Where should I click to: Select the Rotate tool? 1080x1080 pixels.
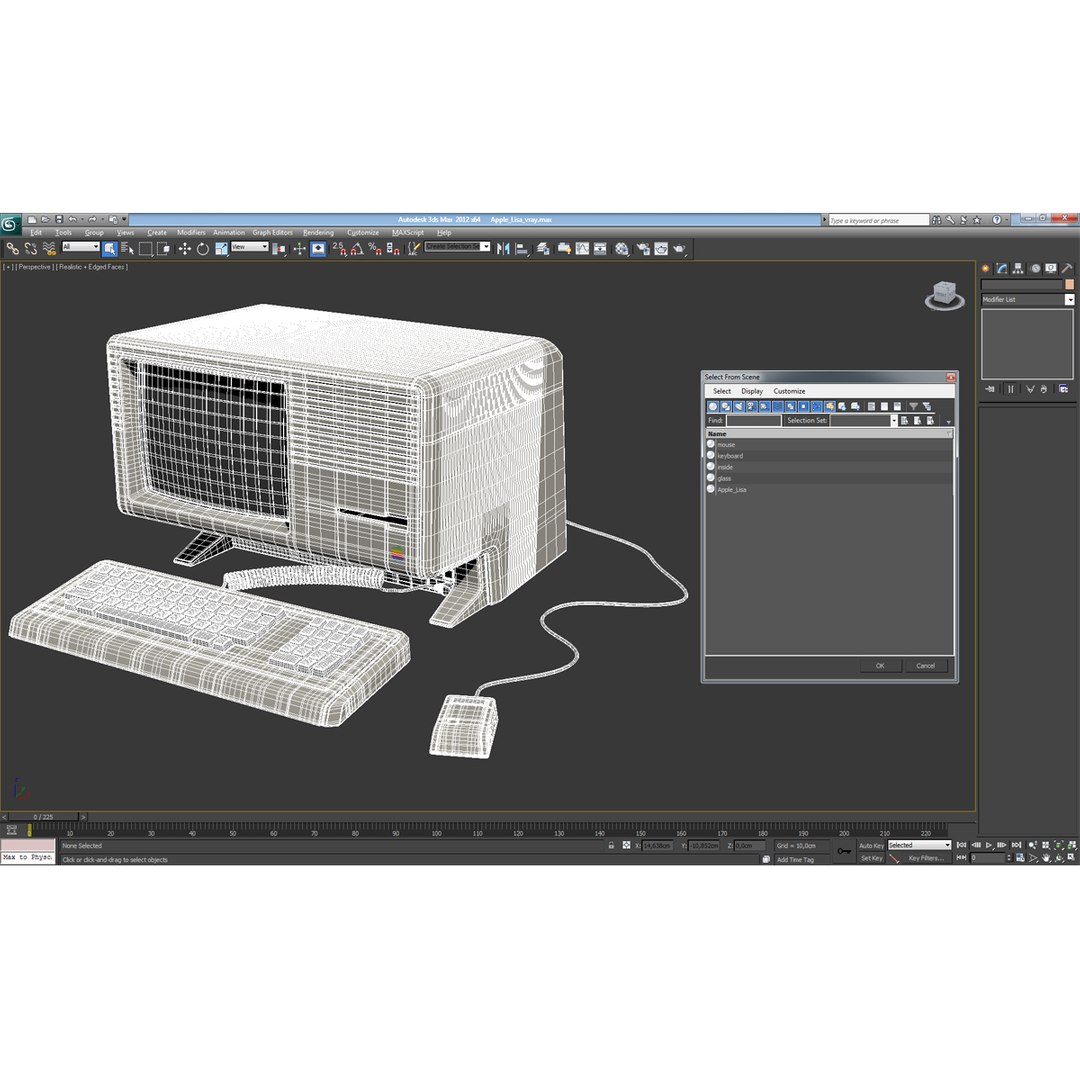coord(202,249)
